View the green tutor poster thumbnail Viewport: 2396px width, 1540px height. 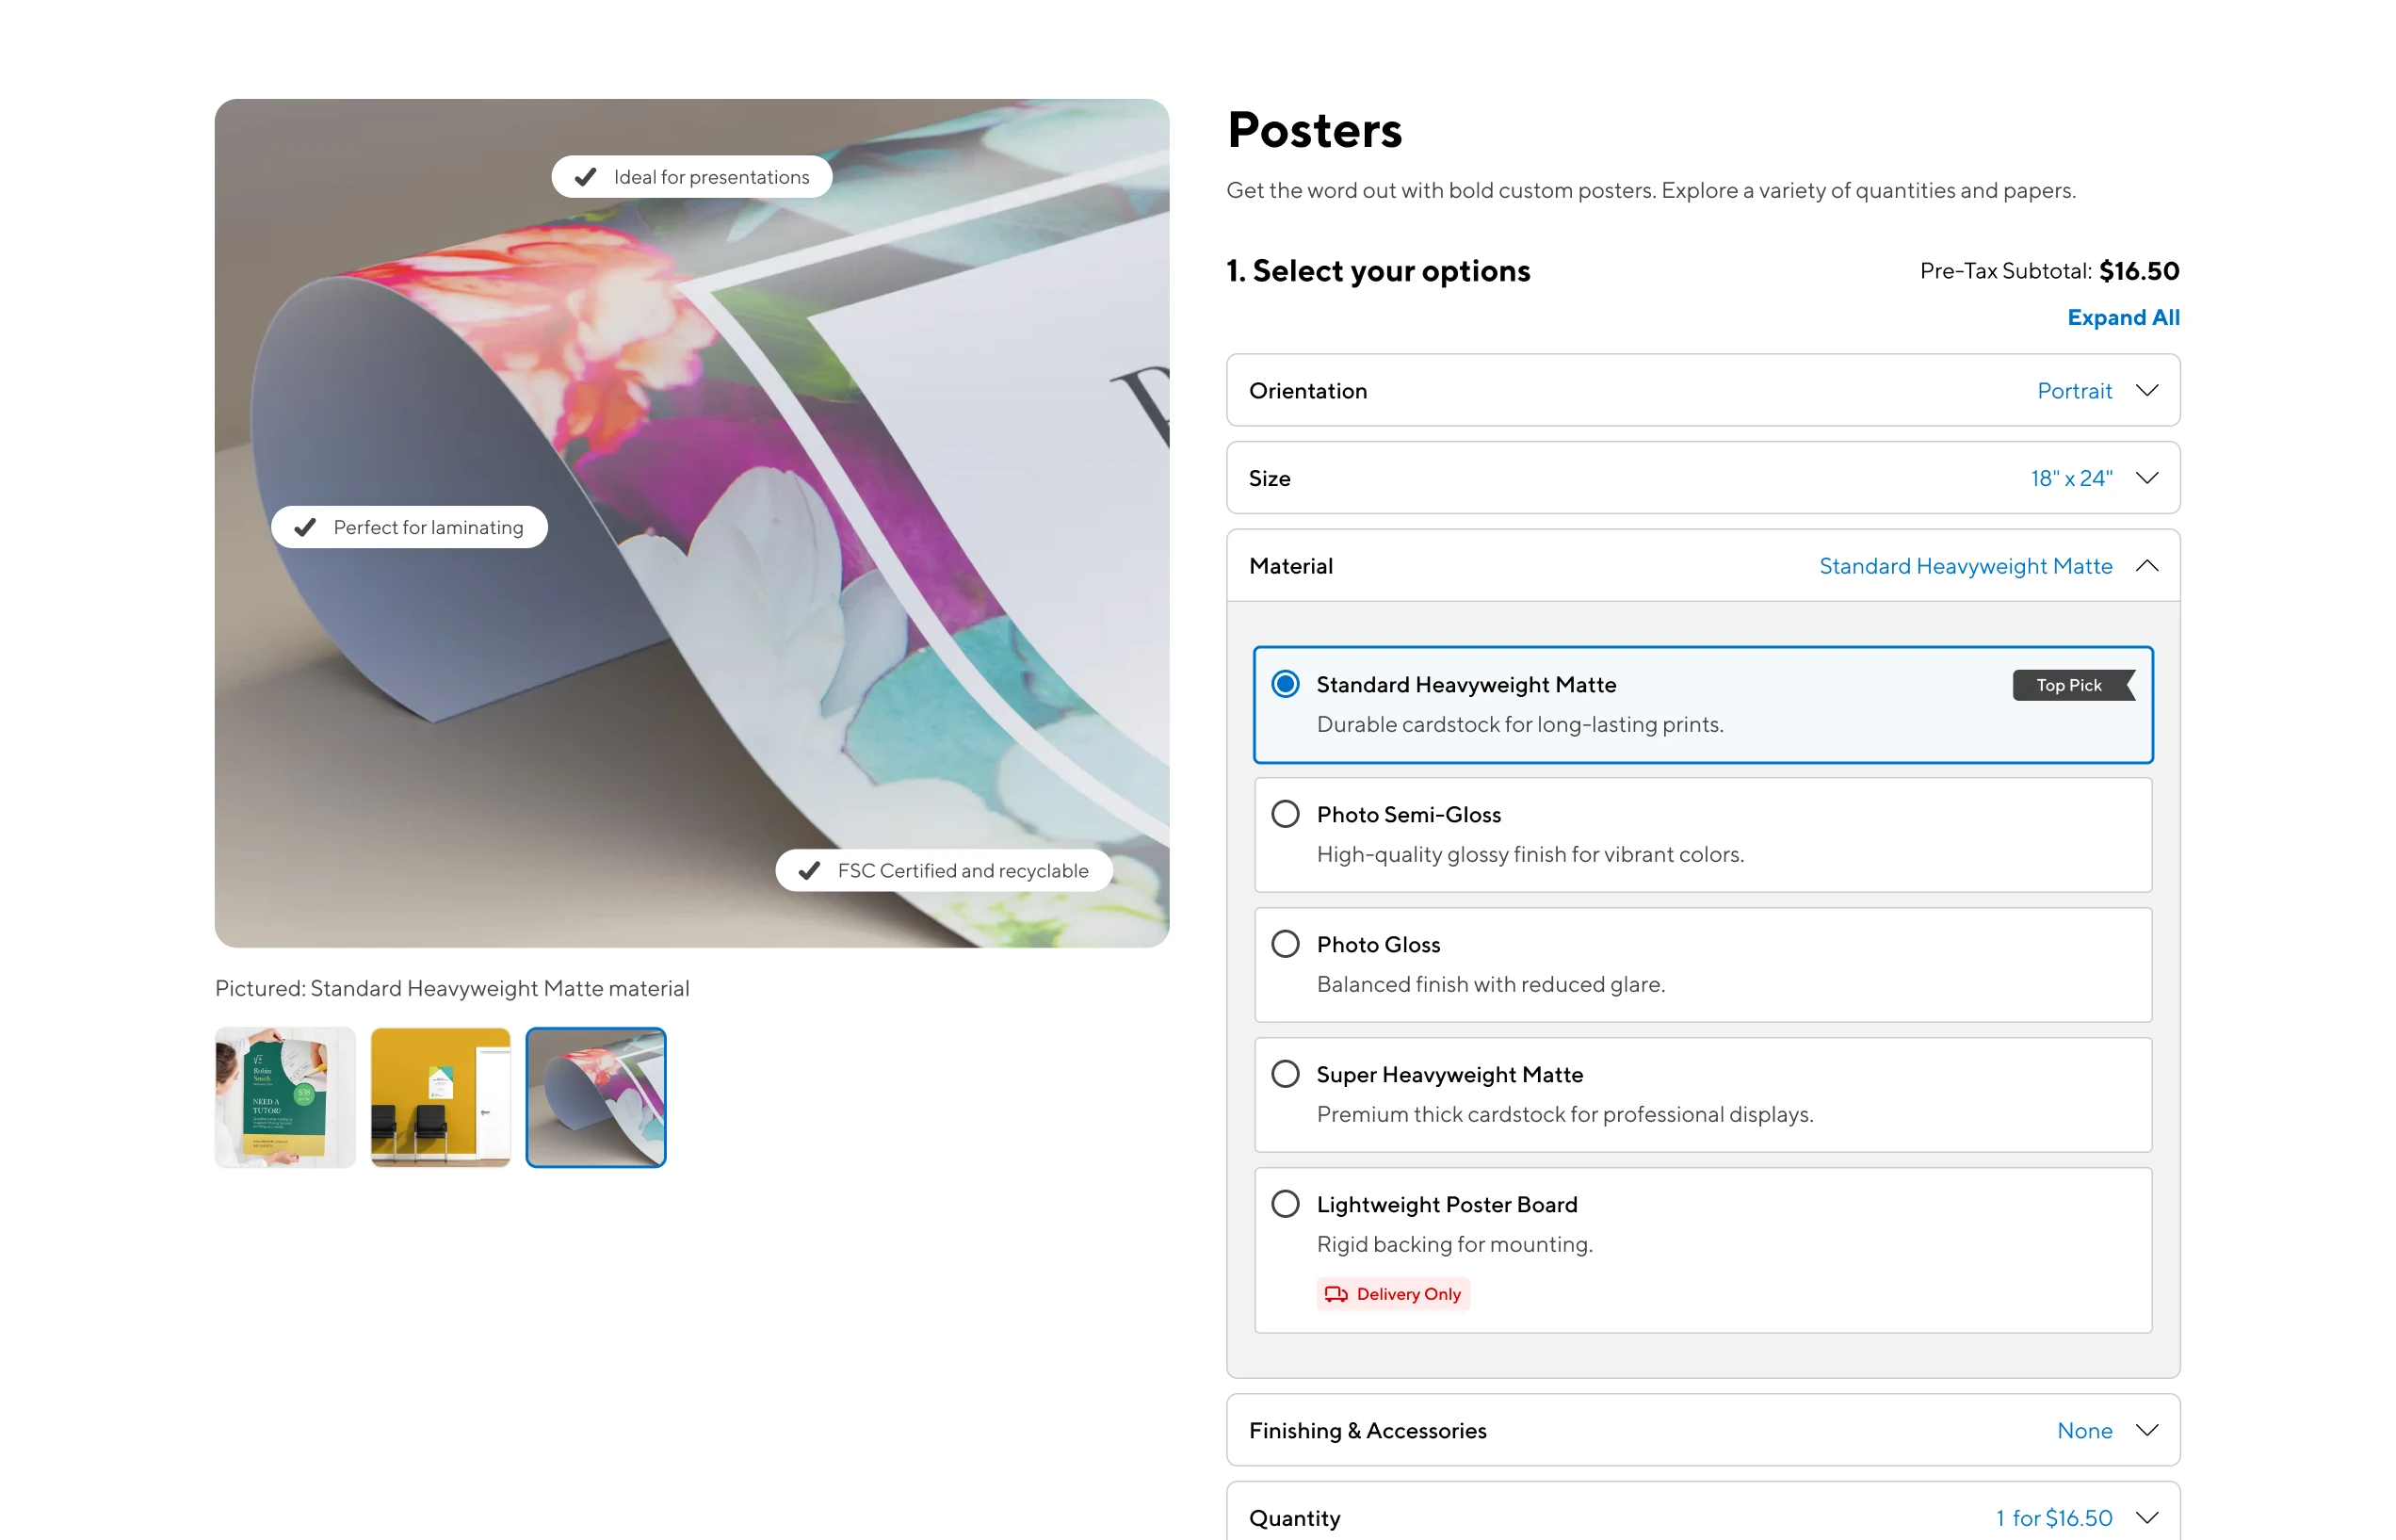coord(285,1097)
